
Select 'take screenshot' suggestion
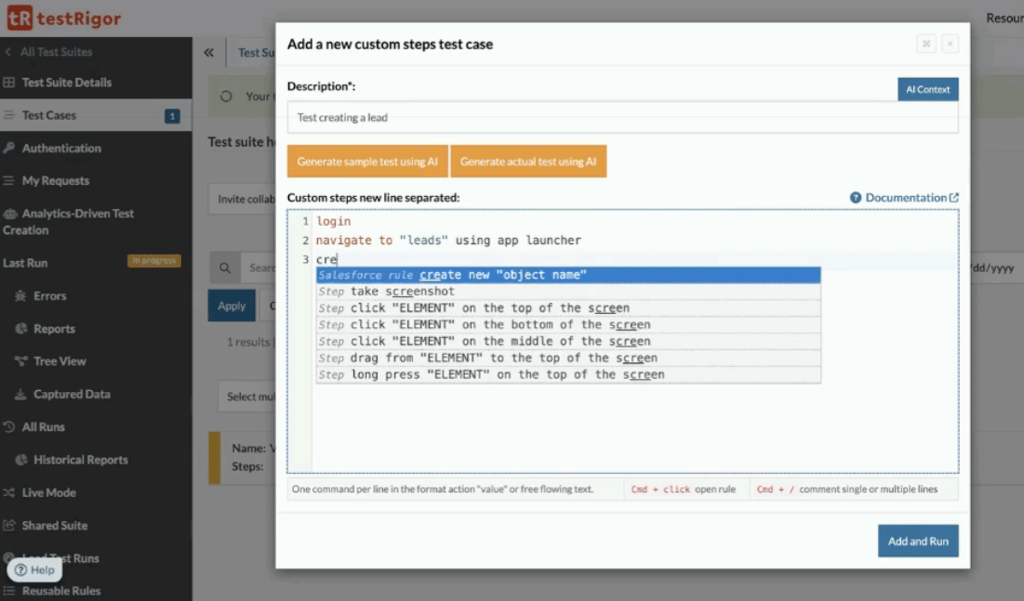click(x=568, y=291)
